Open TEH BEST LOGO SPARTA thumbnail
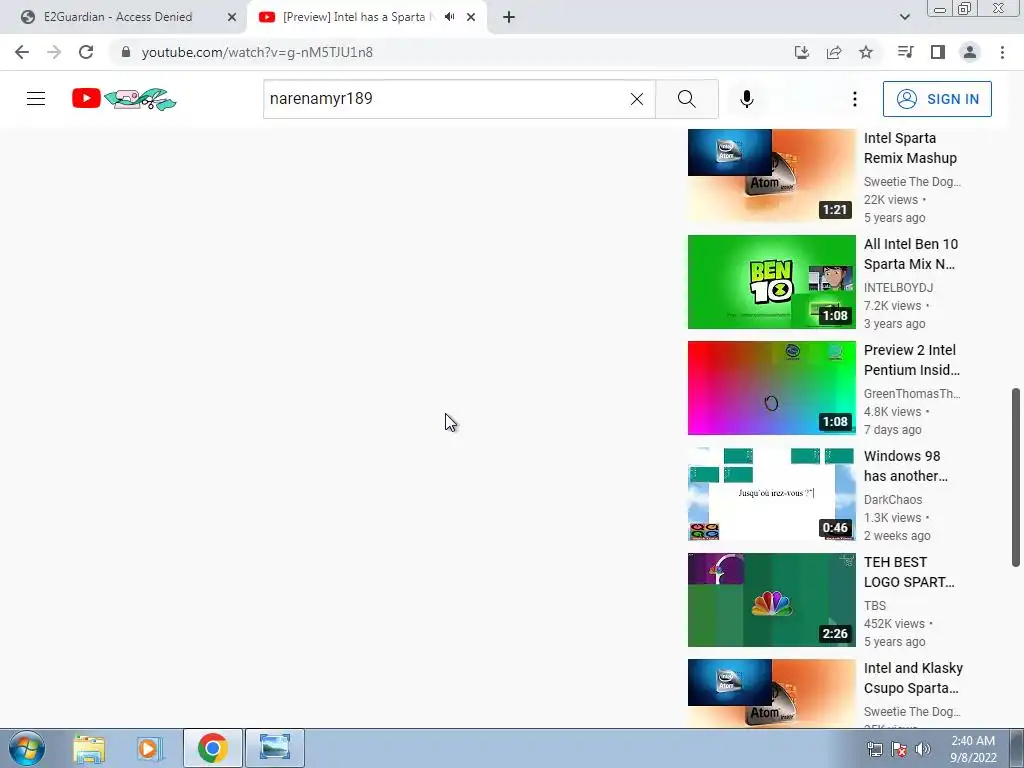Viewport: 1024px width, 768px height. 771,600
